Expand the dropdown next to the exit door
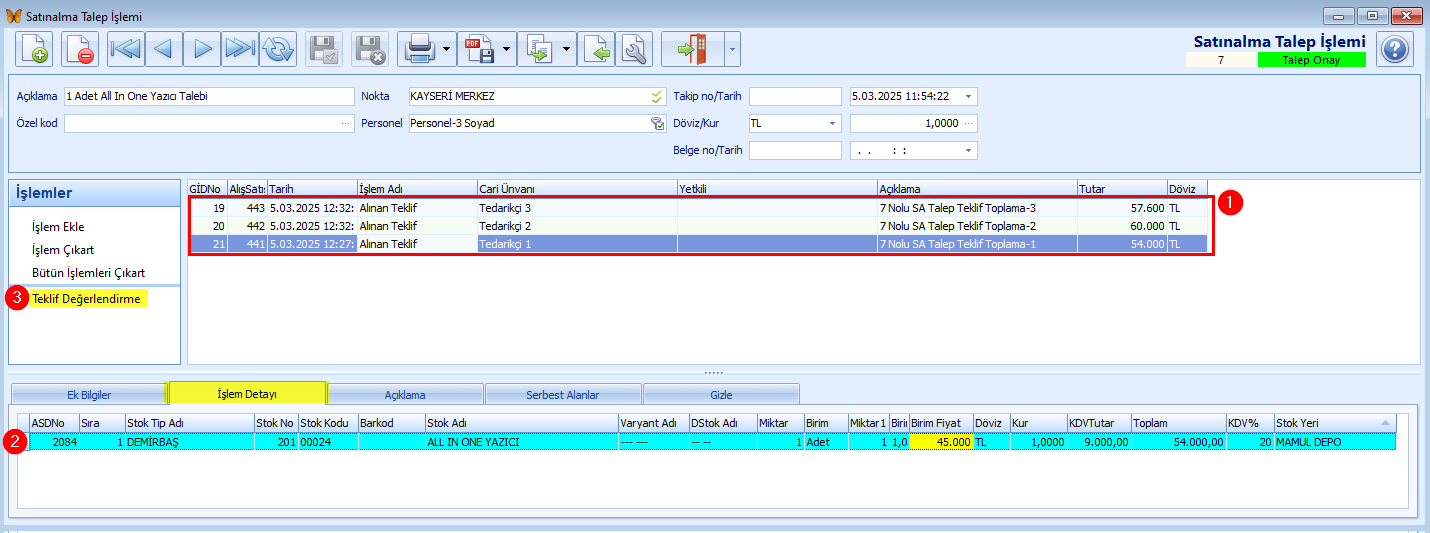Screen dimensions: 1430x533 tap(732, 48)
